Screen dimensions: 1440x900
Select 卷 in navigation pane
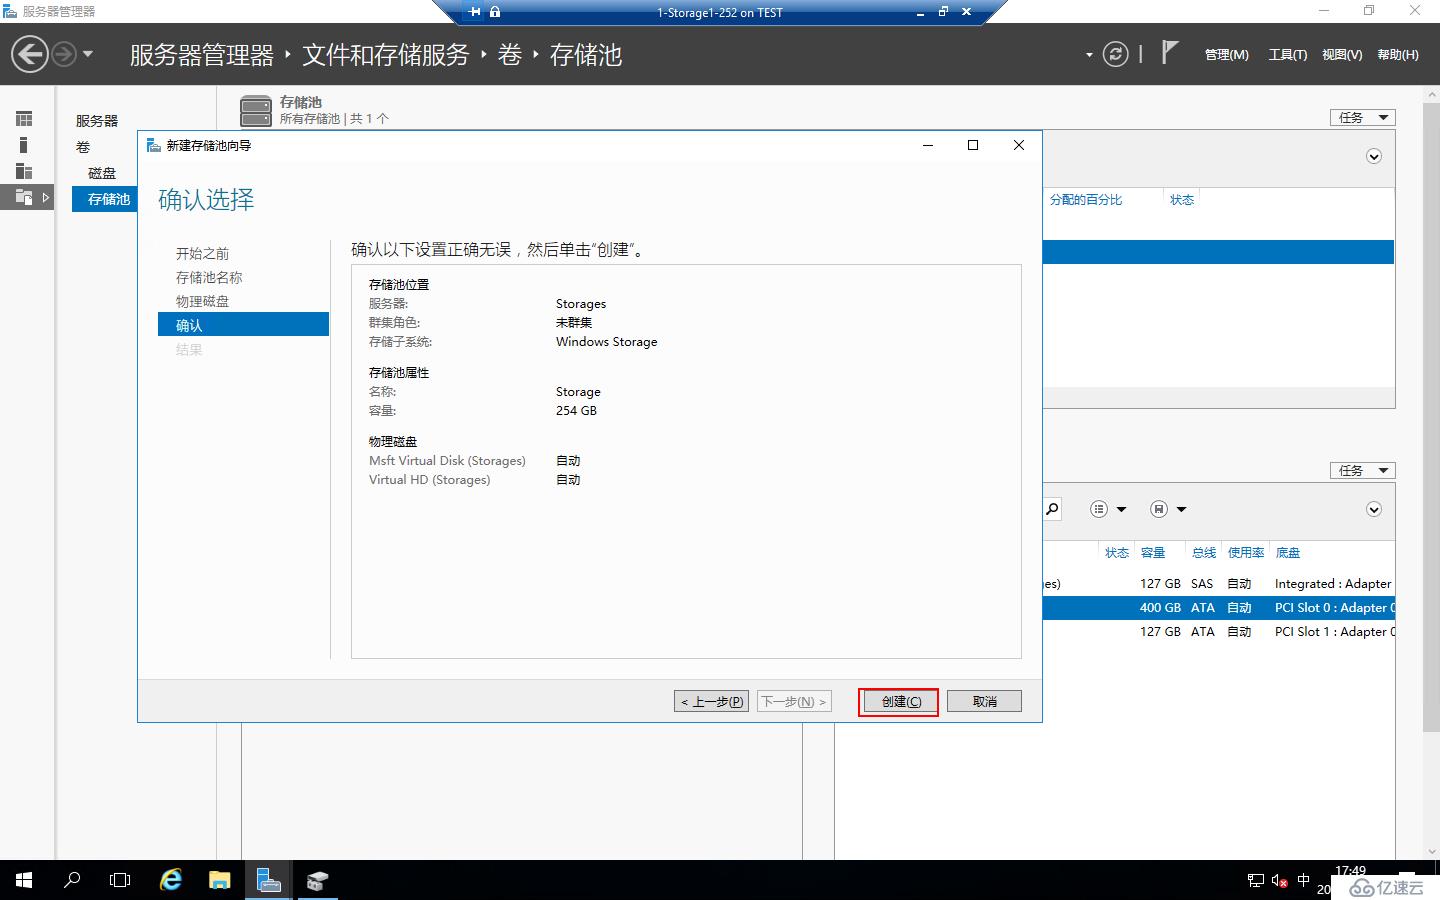pos(83,147)
